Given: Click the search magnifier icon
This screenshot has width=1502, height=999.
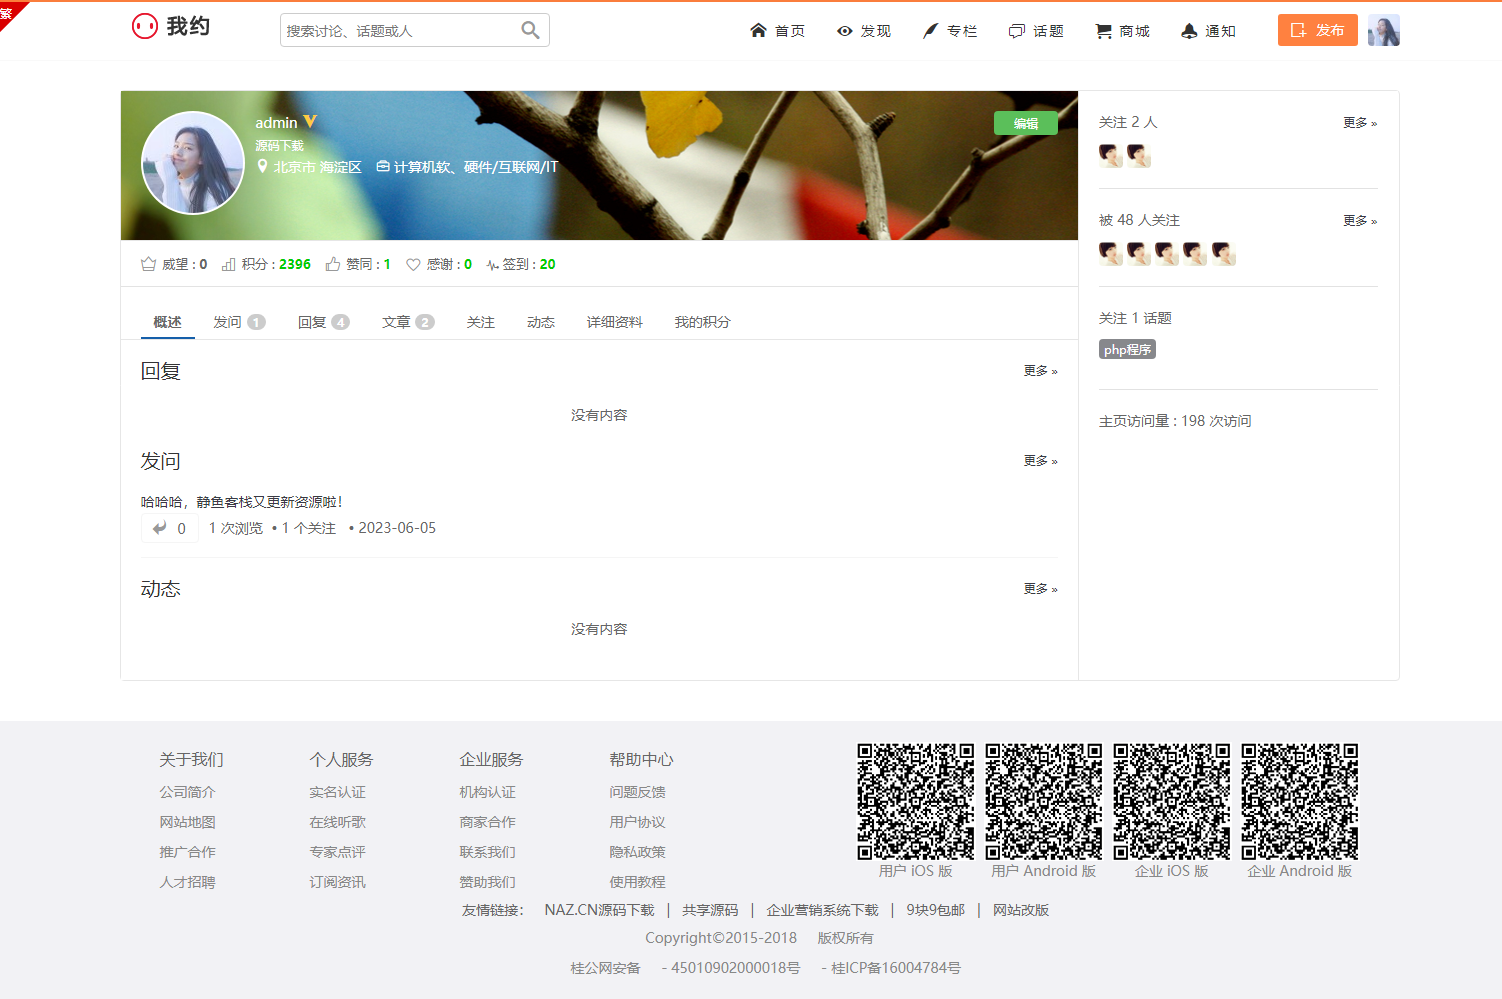Looking at the screenshot, I should coord(530,30).
